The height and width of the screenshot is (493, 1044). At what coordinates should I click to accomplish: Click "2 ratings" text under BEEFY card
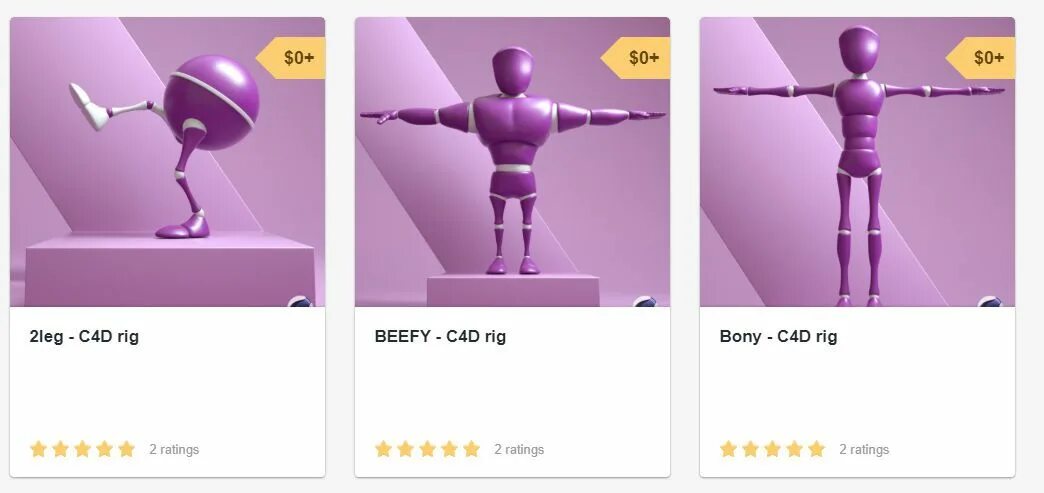[519, 450]
